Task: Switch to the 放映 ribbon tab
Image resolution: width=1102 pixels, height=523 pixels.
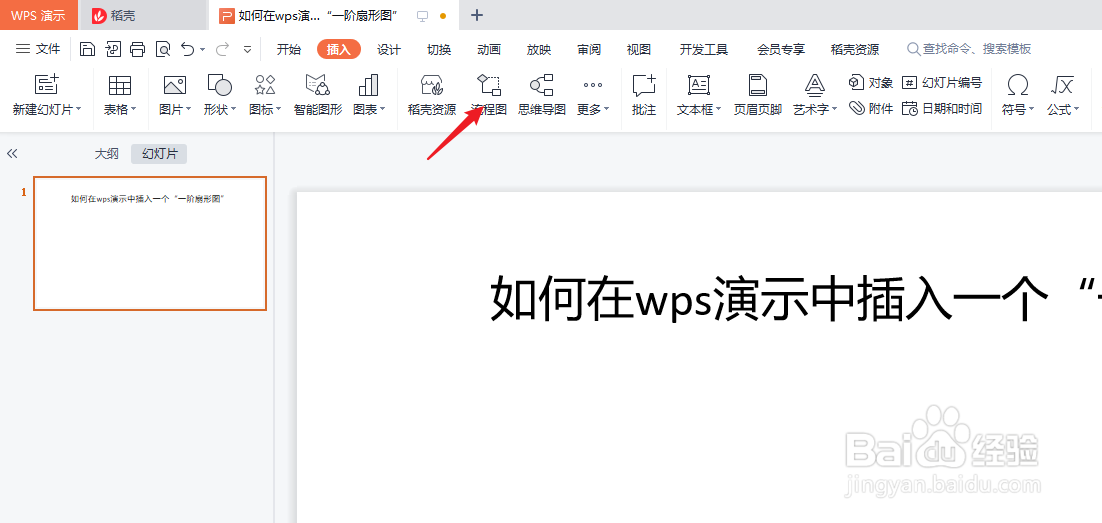Action: tap(539, 49)
